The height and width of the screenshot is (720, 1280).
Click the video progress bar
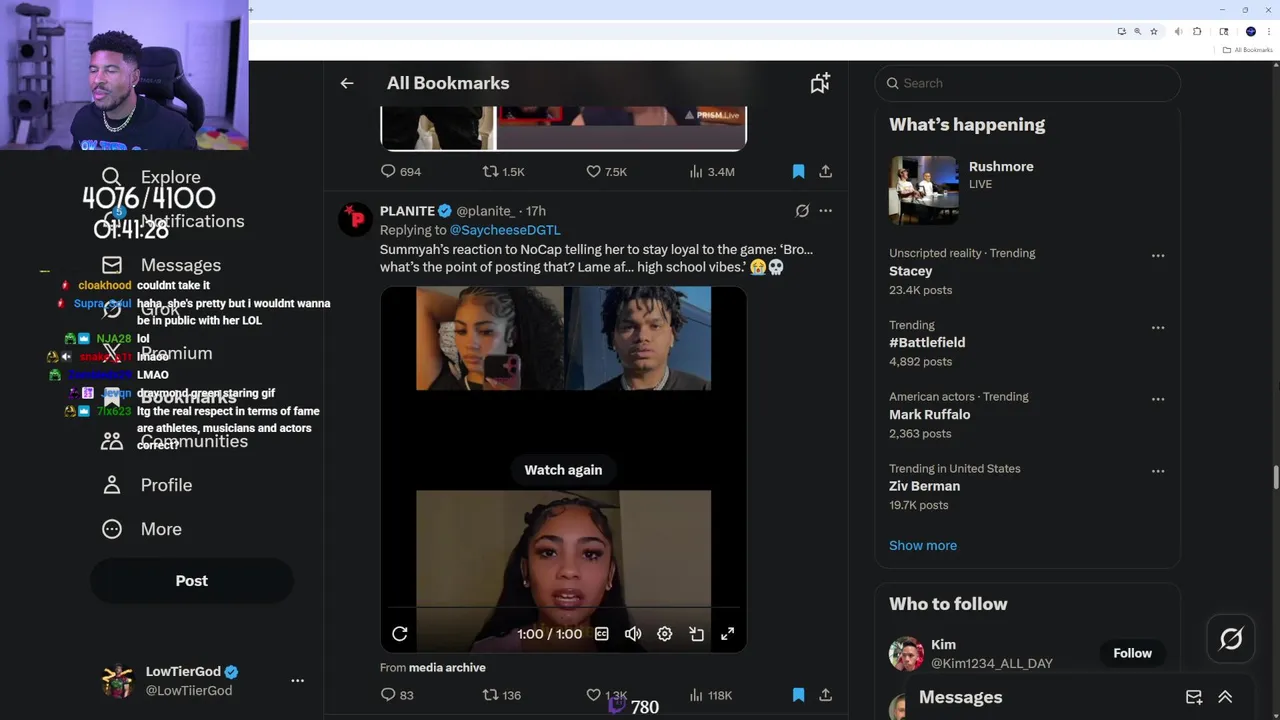pos(563,607)
